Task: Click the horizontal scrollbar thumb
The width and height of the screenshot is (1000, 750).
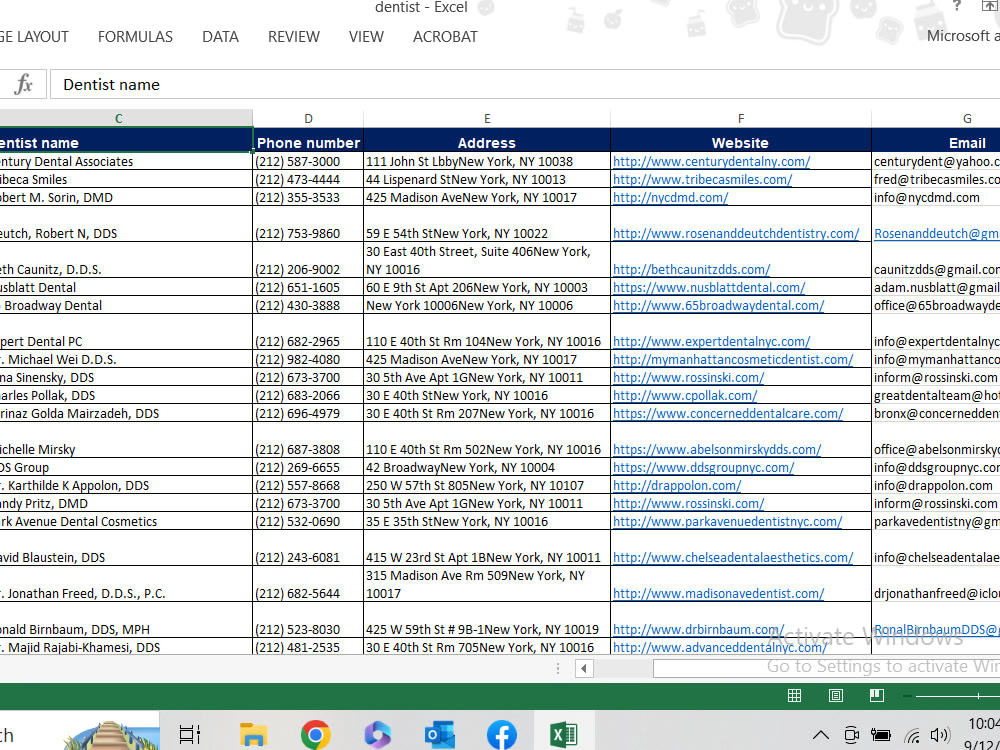Action: 827,668
